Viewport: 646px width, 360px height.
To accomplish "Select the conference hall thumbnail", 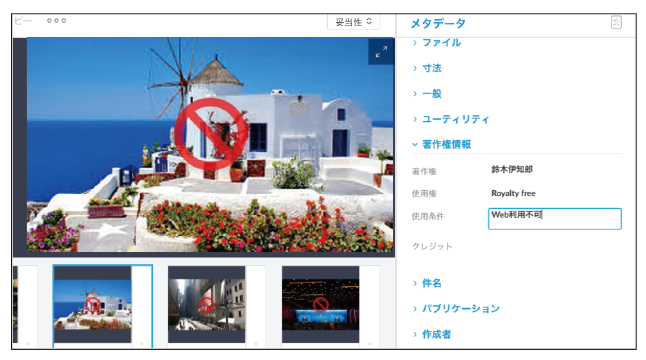I will pyautogui.click(x=321, y=304).
